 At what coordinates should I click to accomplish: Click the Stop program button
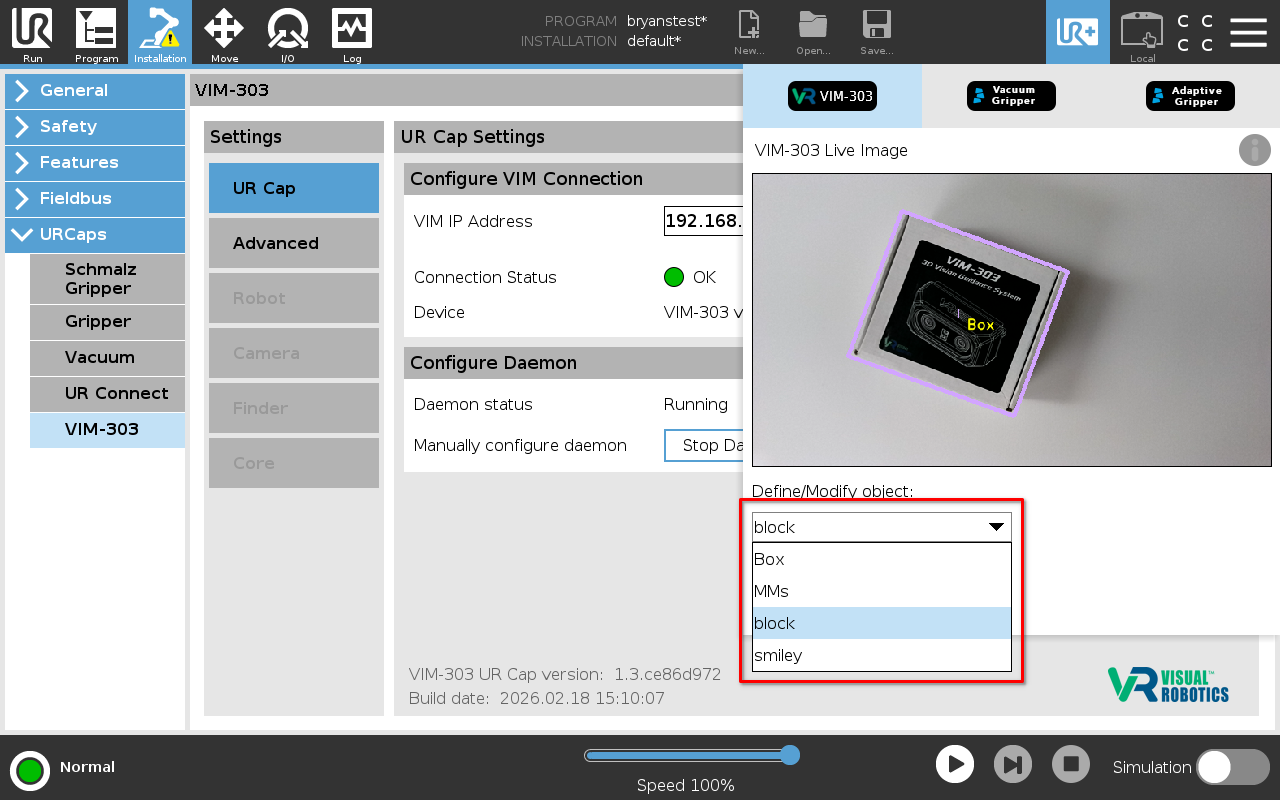pyautogui.click(x=1071, y=765)
